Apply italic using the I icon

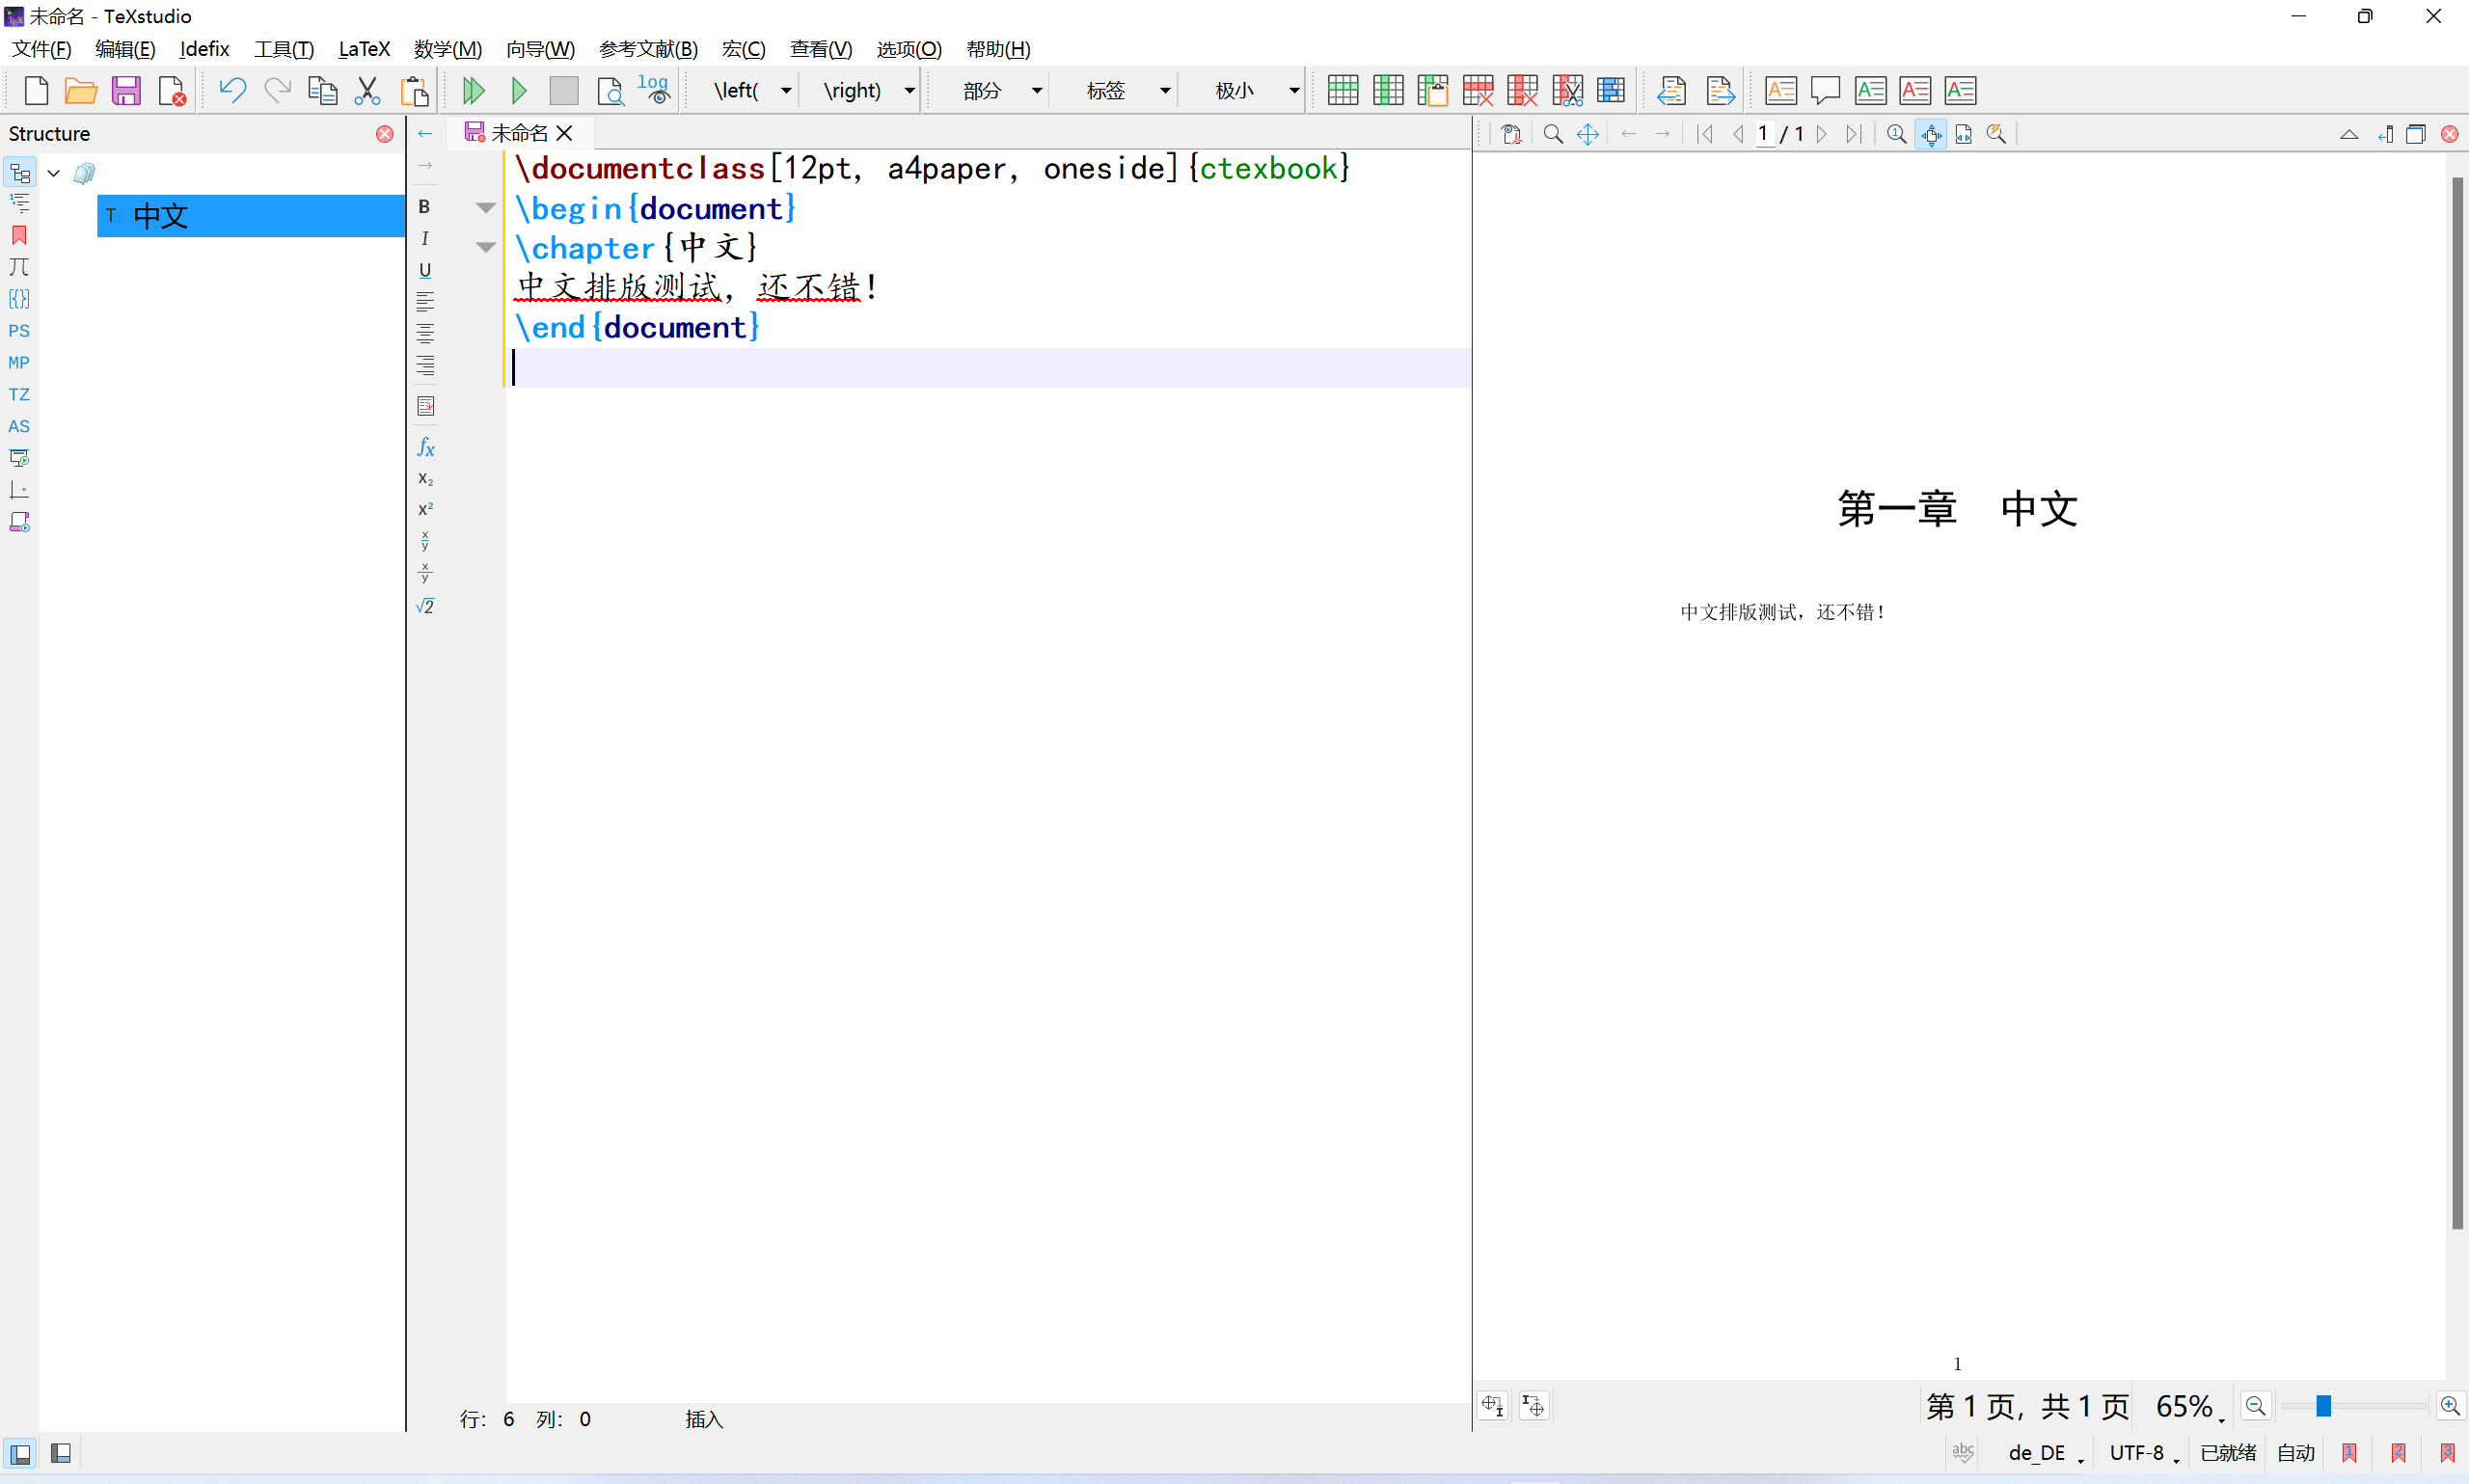(x=425, y=238)
